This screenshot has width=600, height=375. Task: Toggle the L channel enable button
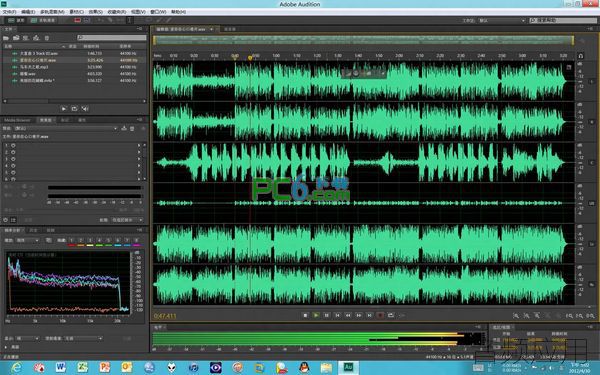click(x=592, y=82)
